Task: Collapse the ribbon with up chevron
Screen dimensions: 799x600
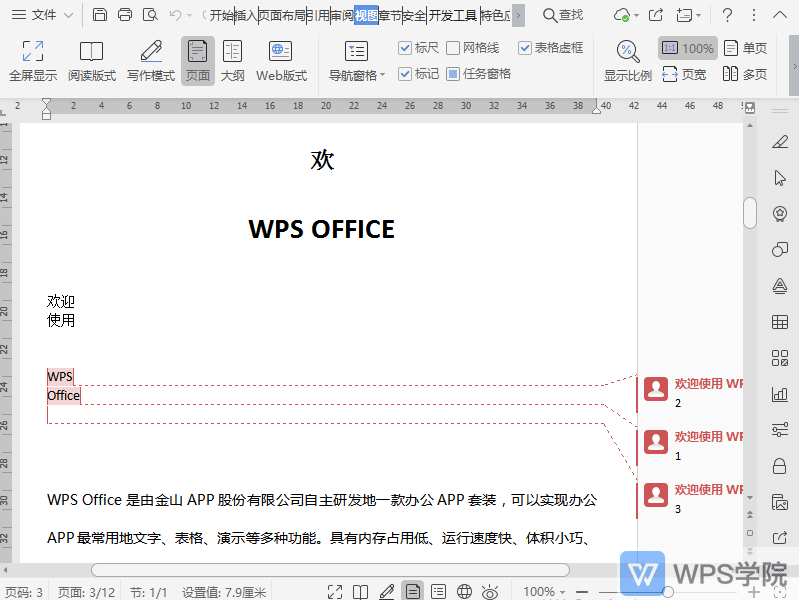Action: point(780,15)
